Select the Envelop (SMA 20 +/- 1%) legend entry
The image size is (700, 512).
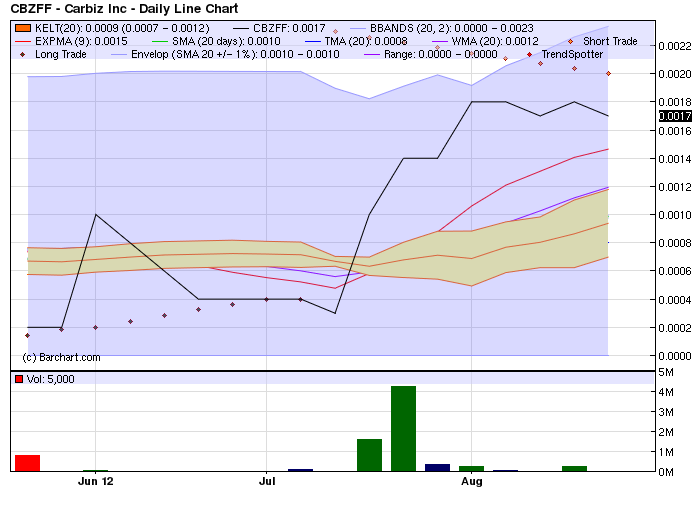(x=225, y=54)
